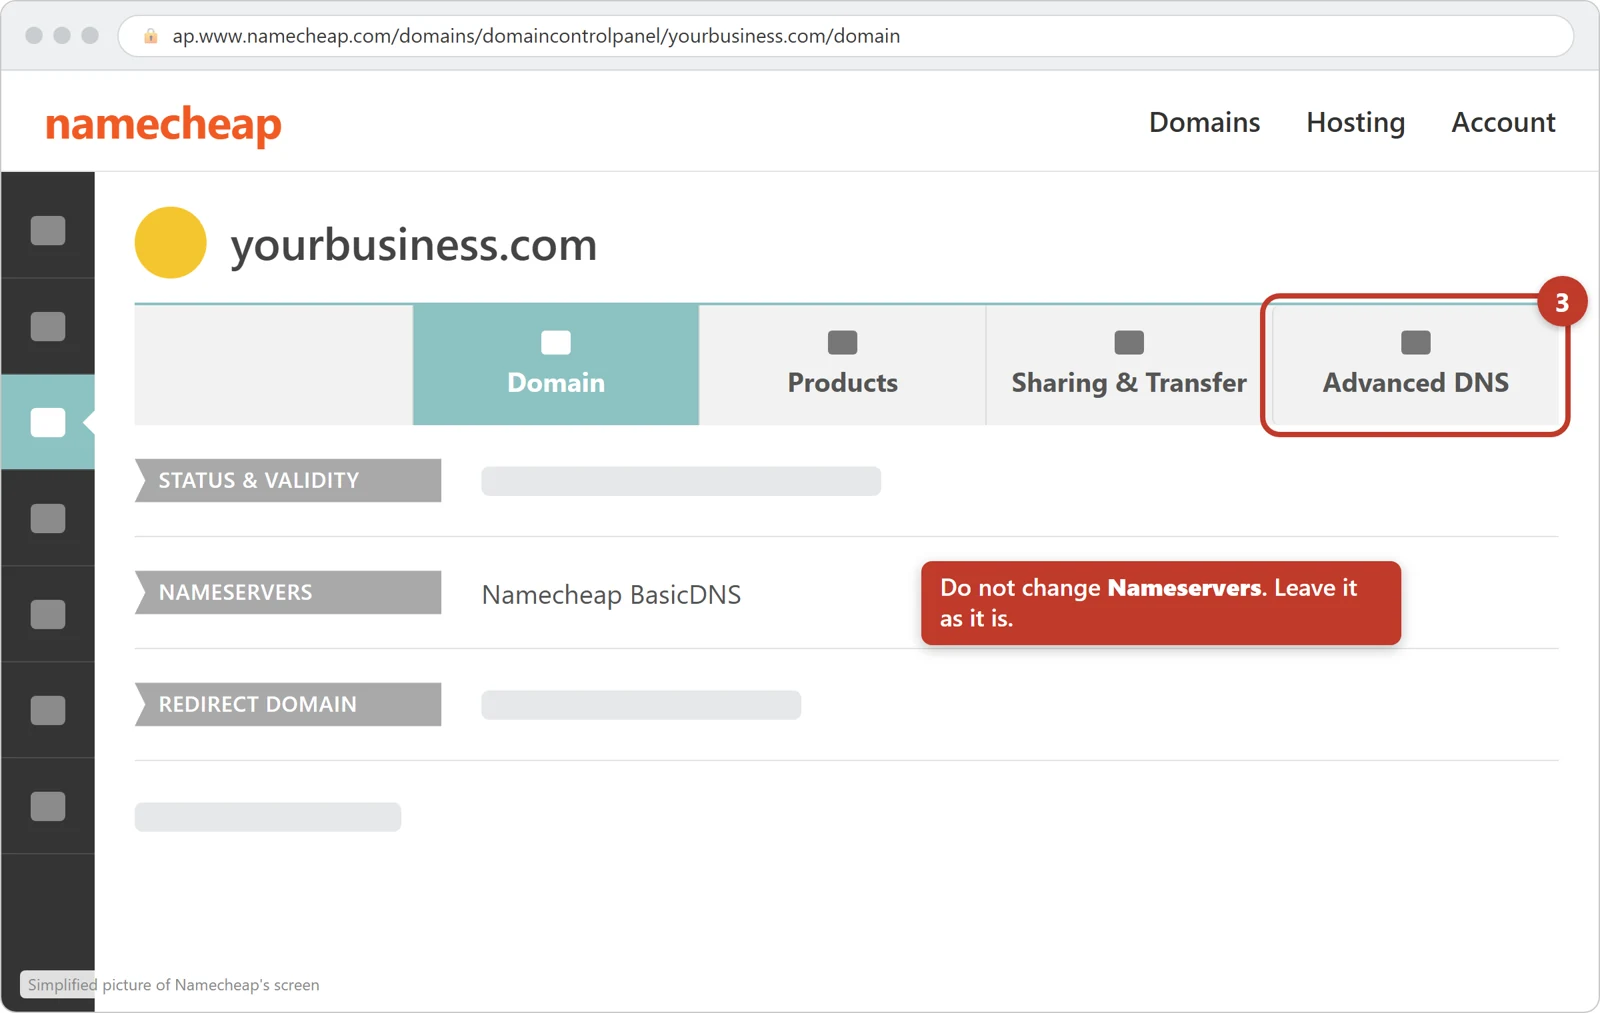Click the yourbusiness.com domain title

413,245
